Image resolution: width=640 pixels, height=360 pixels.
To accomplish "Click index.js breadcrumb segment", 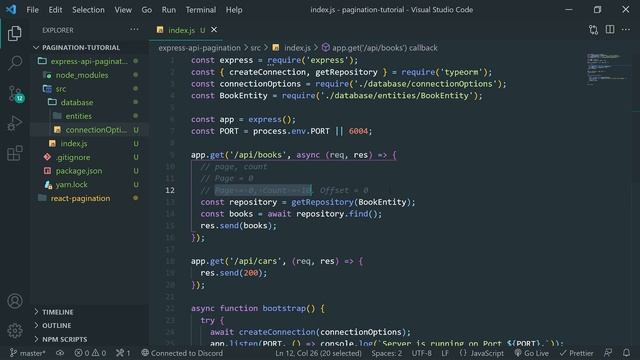I will (292, 48).
